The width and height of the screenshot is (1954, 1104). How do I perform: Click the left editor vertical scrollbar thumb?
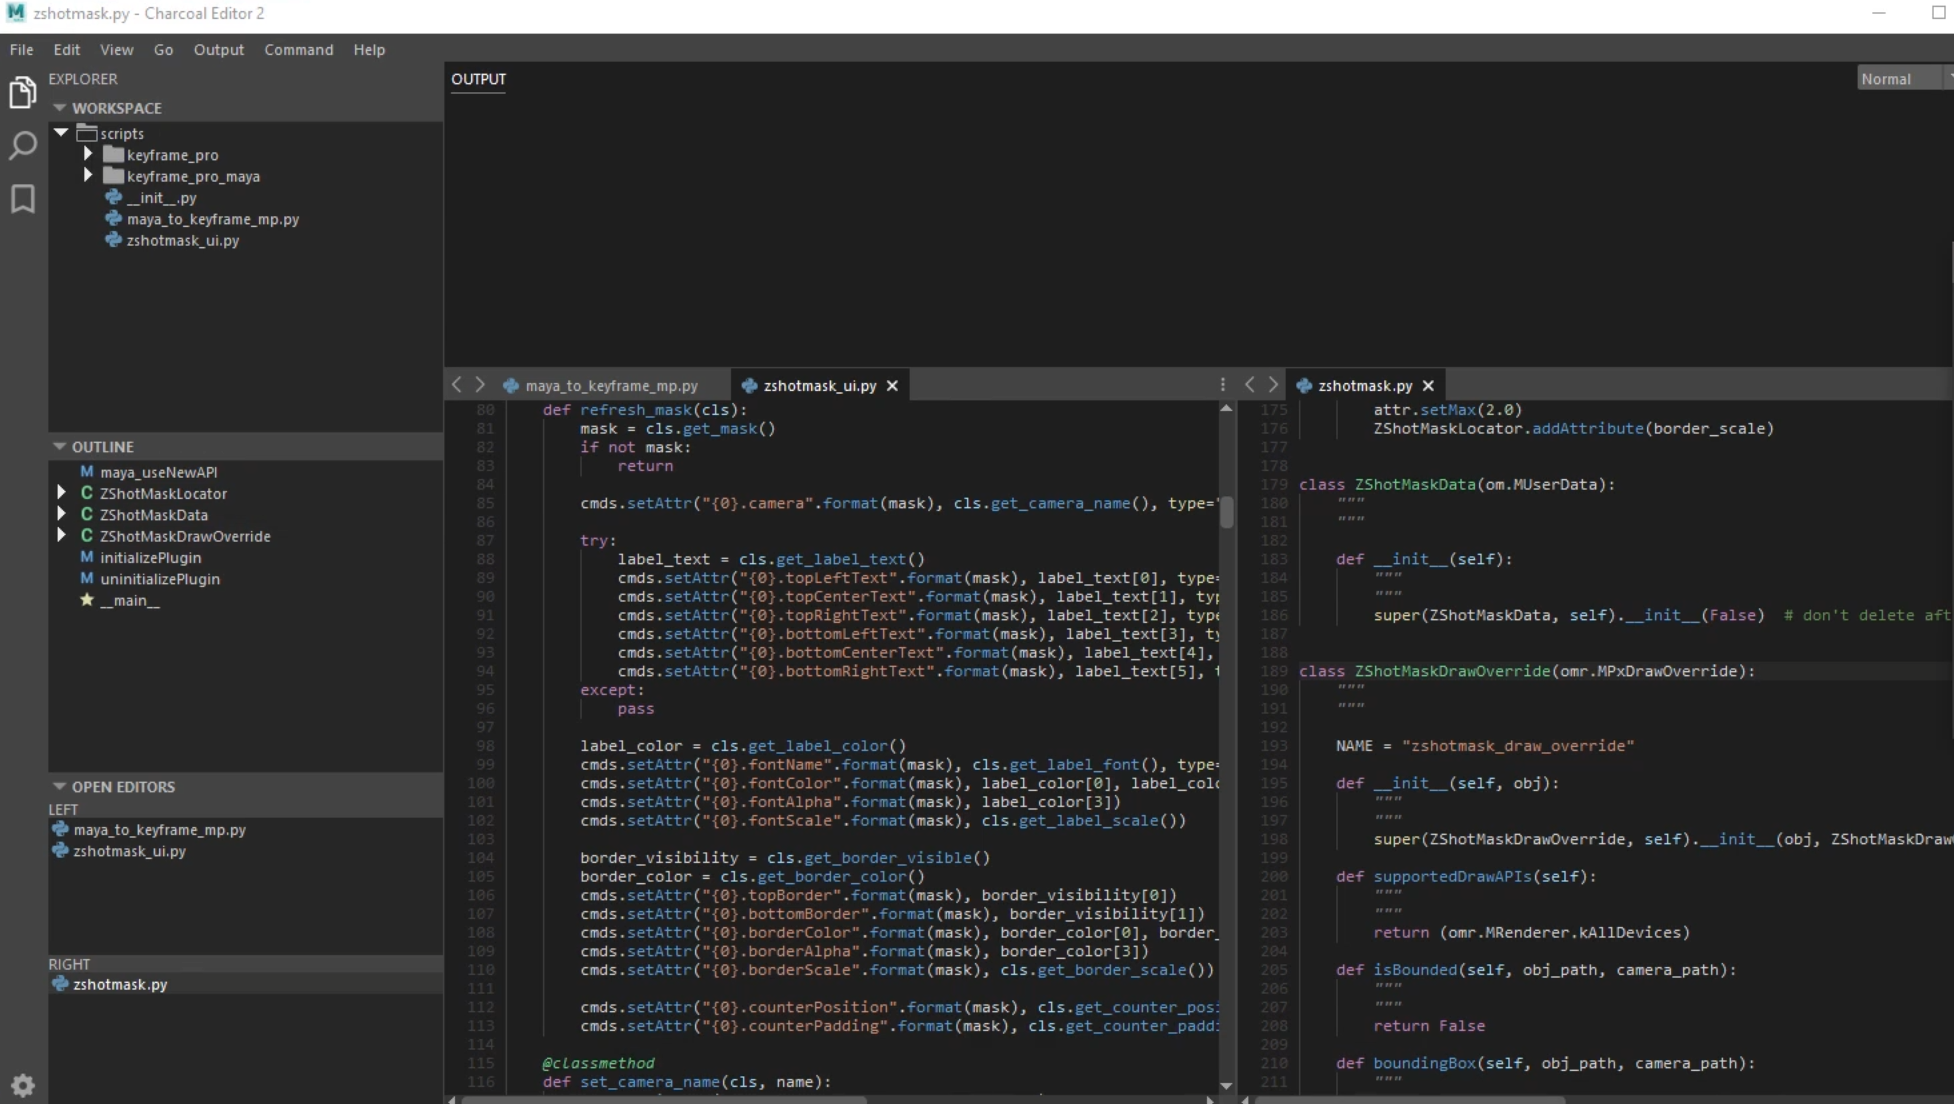coord(1226,513)
